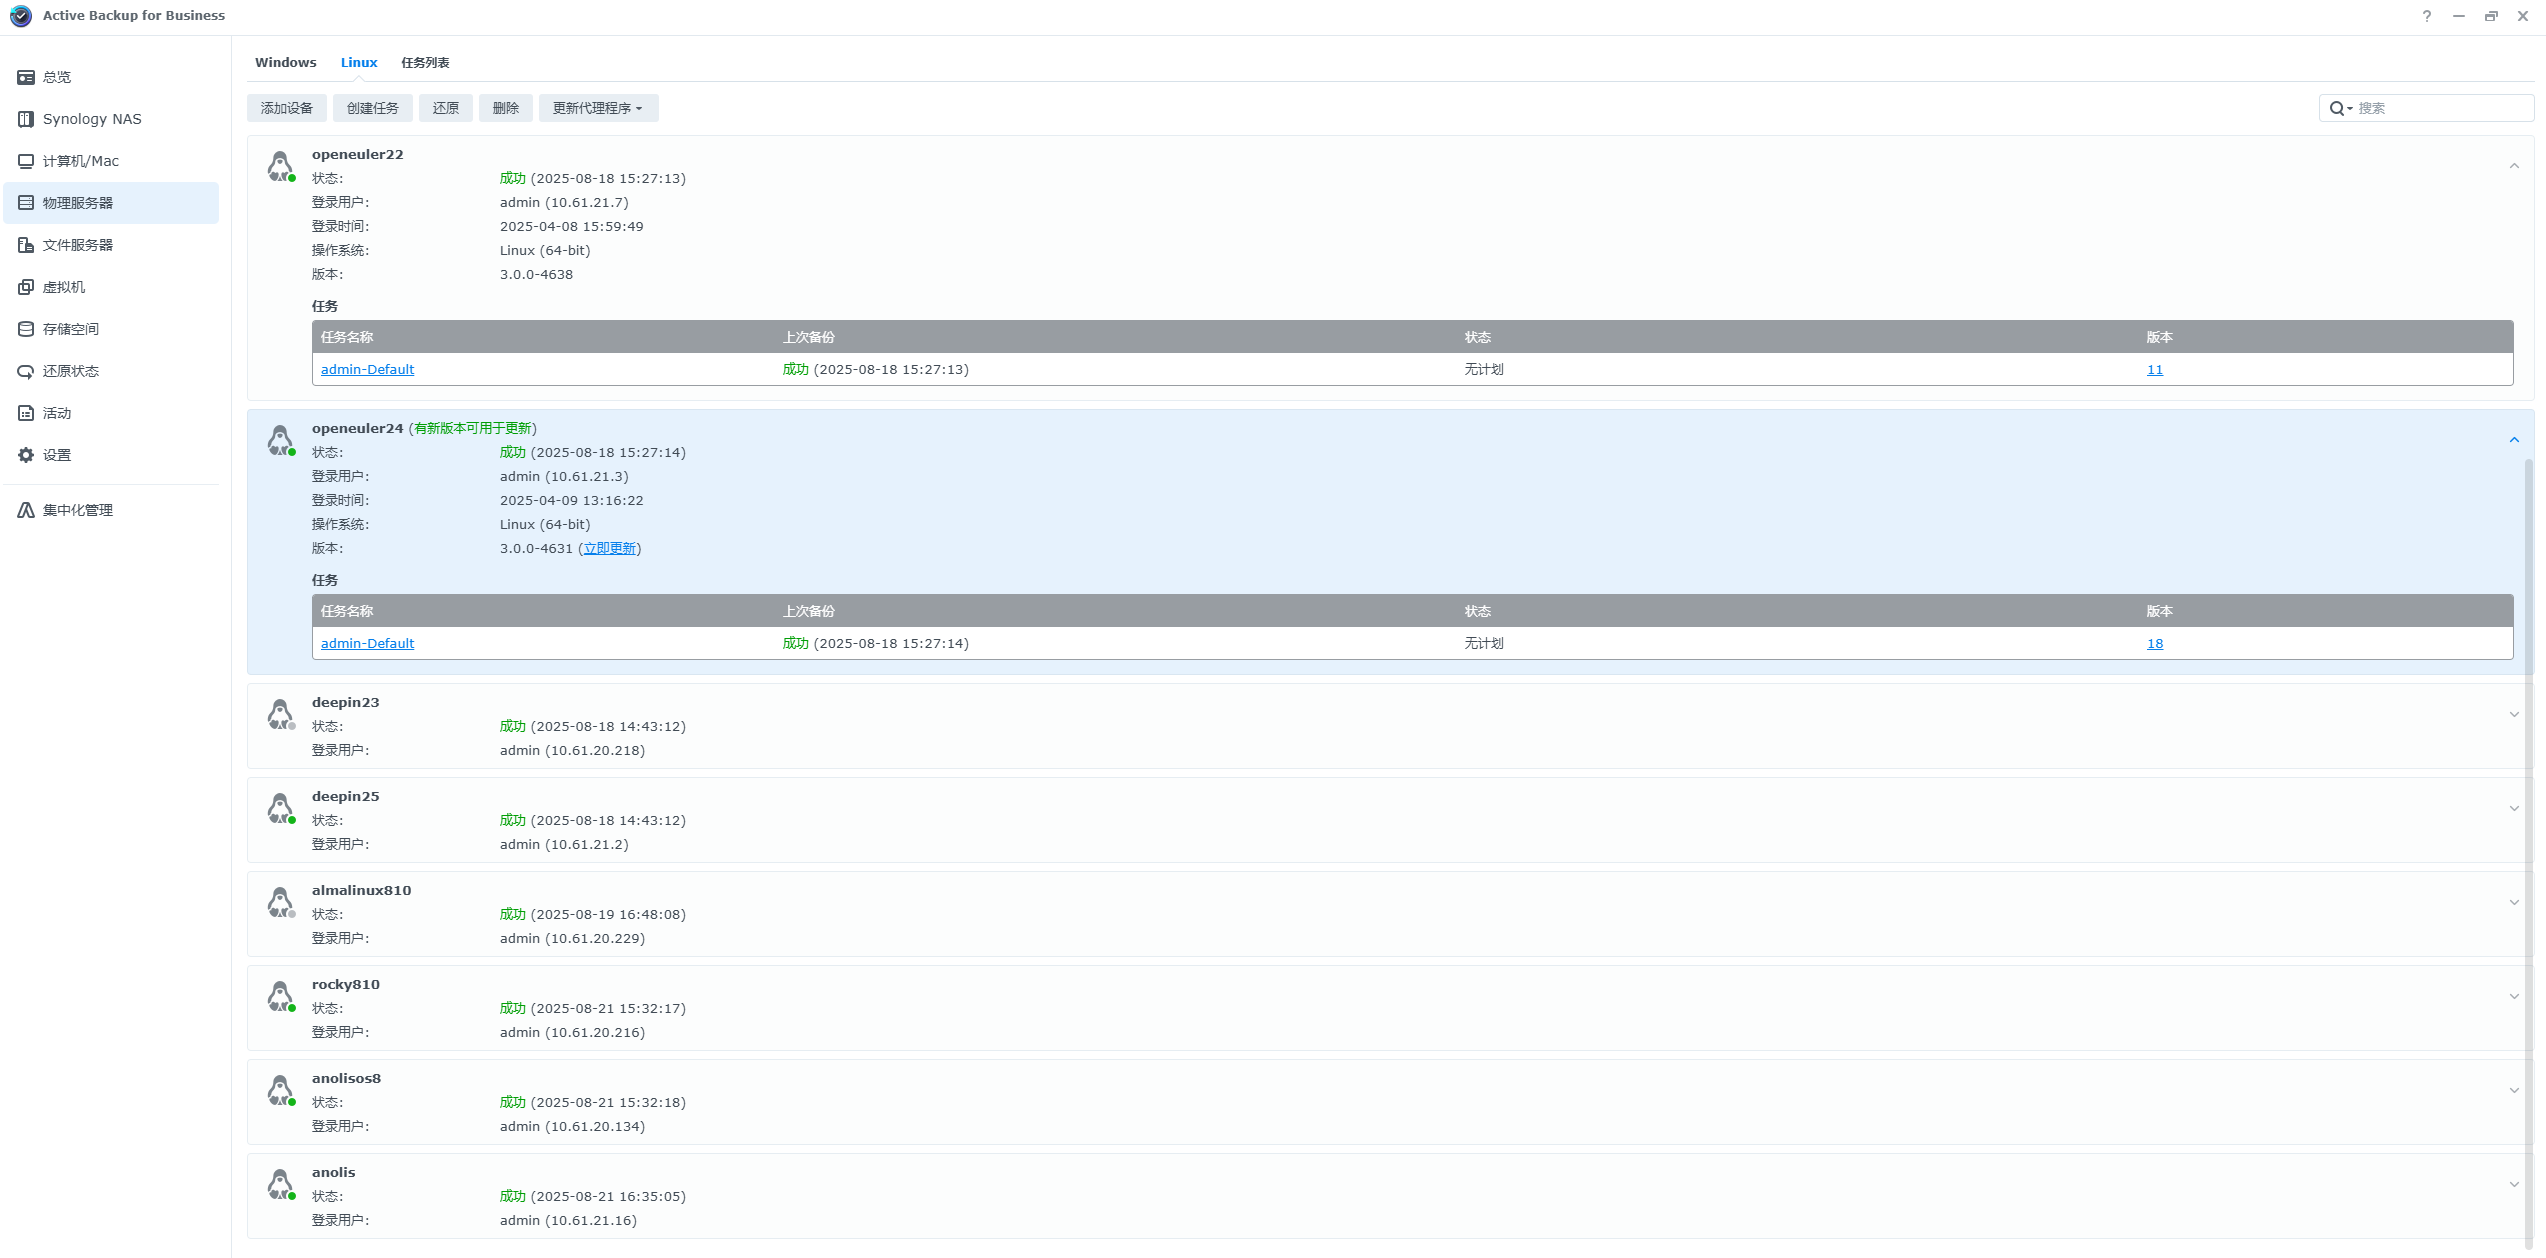This screenshot has height=1258, width=2546.
Task: Select the 物理服务器 server icon
Action: pyautogui.click(x=26, y=203)
